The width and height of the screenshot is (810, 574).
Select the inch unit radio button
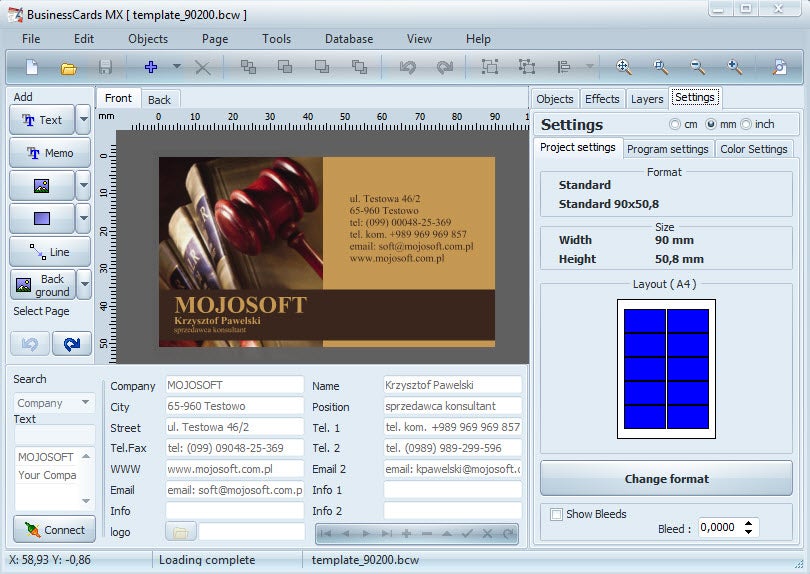(x=746, y=124)
